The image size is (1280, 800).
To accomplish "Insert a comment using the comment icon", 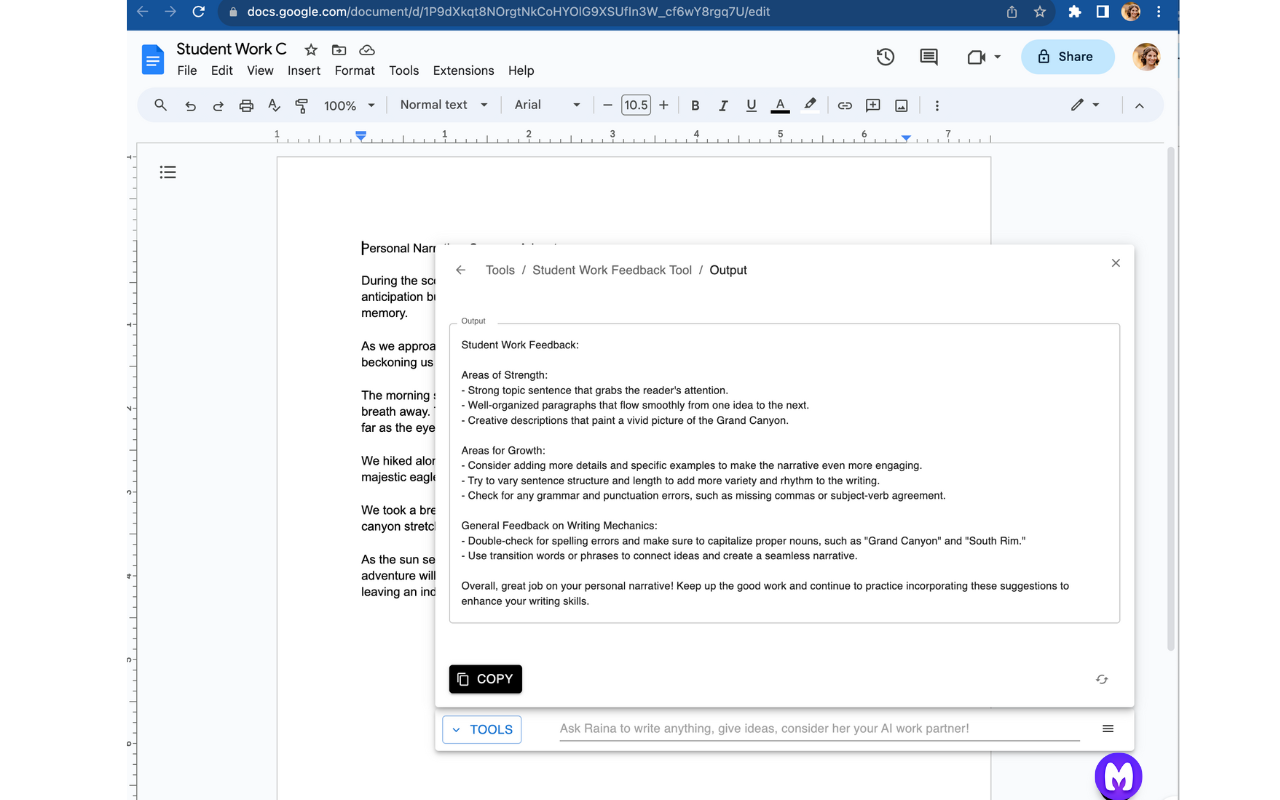I will (x=872, y=105).
